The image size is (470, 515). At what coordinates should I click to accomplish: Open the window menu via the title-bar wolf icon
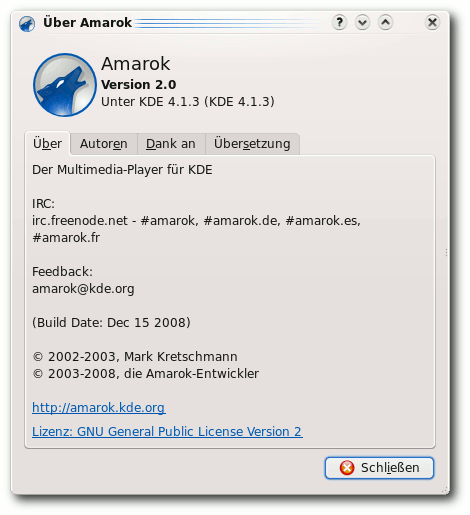27,24
